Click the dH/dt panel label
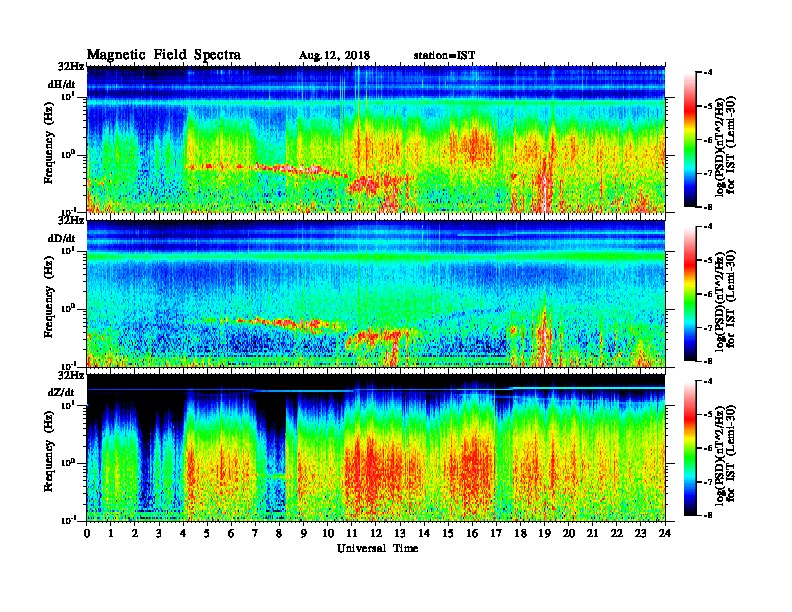This screenshot has width=792, height=612. [62, 84]
